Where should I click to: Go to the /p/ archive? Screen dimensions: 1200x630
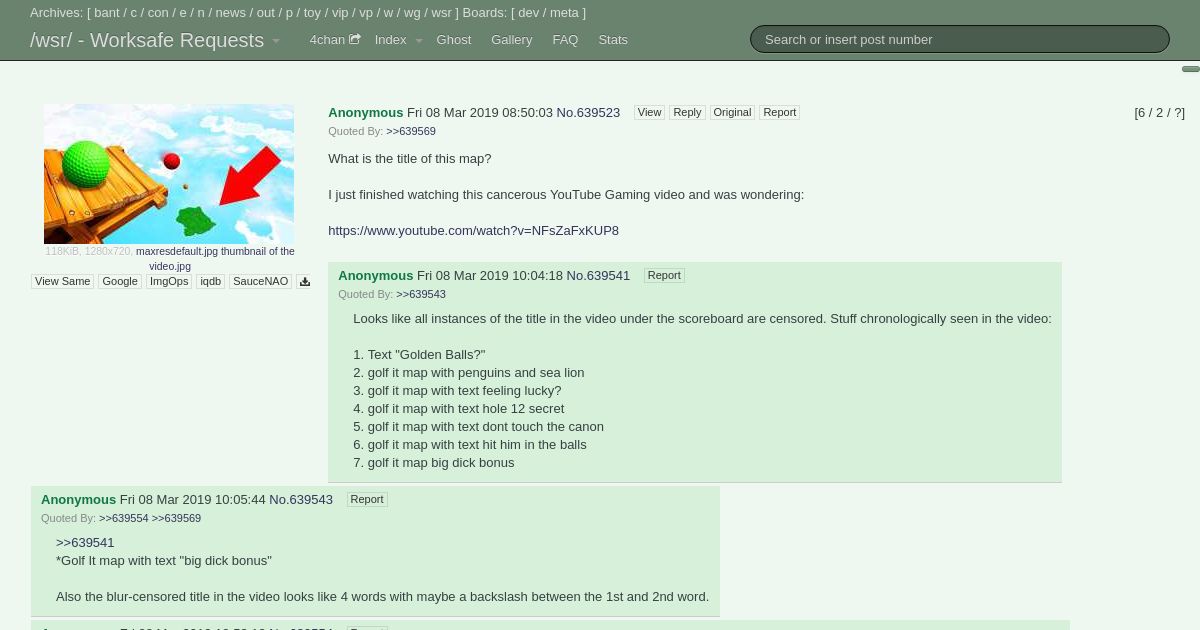tap(289, 13)
